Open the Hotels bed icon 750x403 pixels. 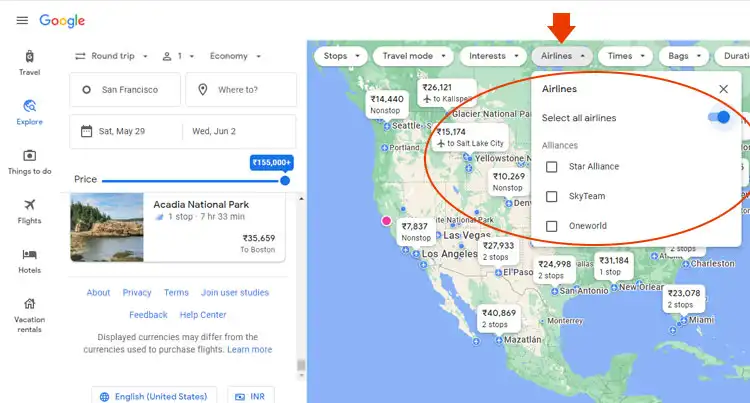[30, 254]
